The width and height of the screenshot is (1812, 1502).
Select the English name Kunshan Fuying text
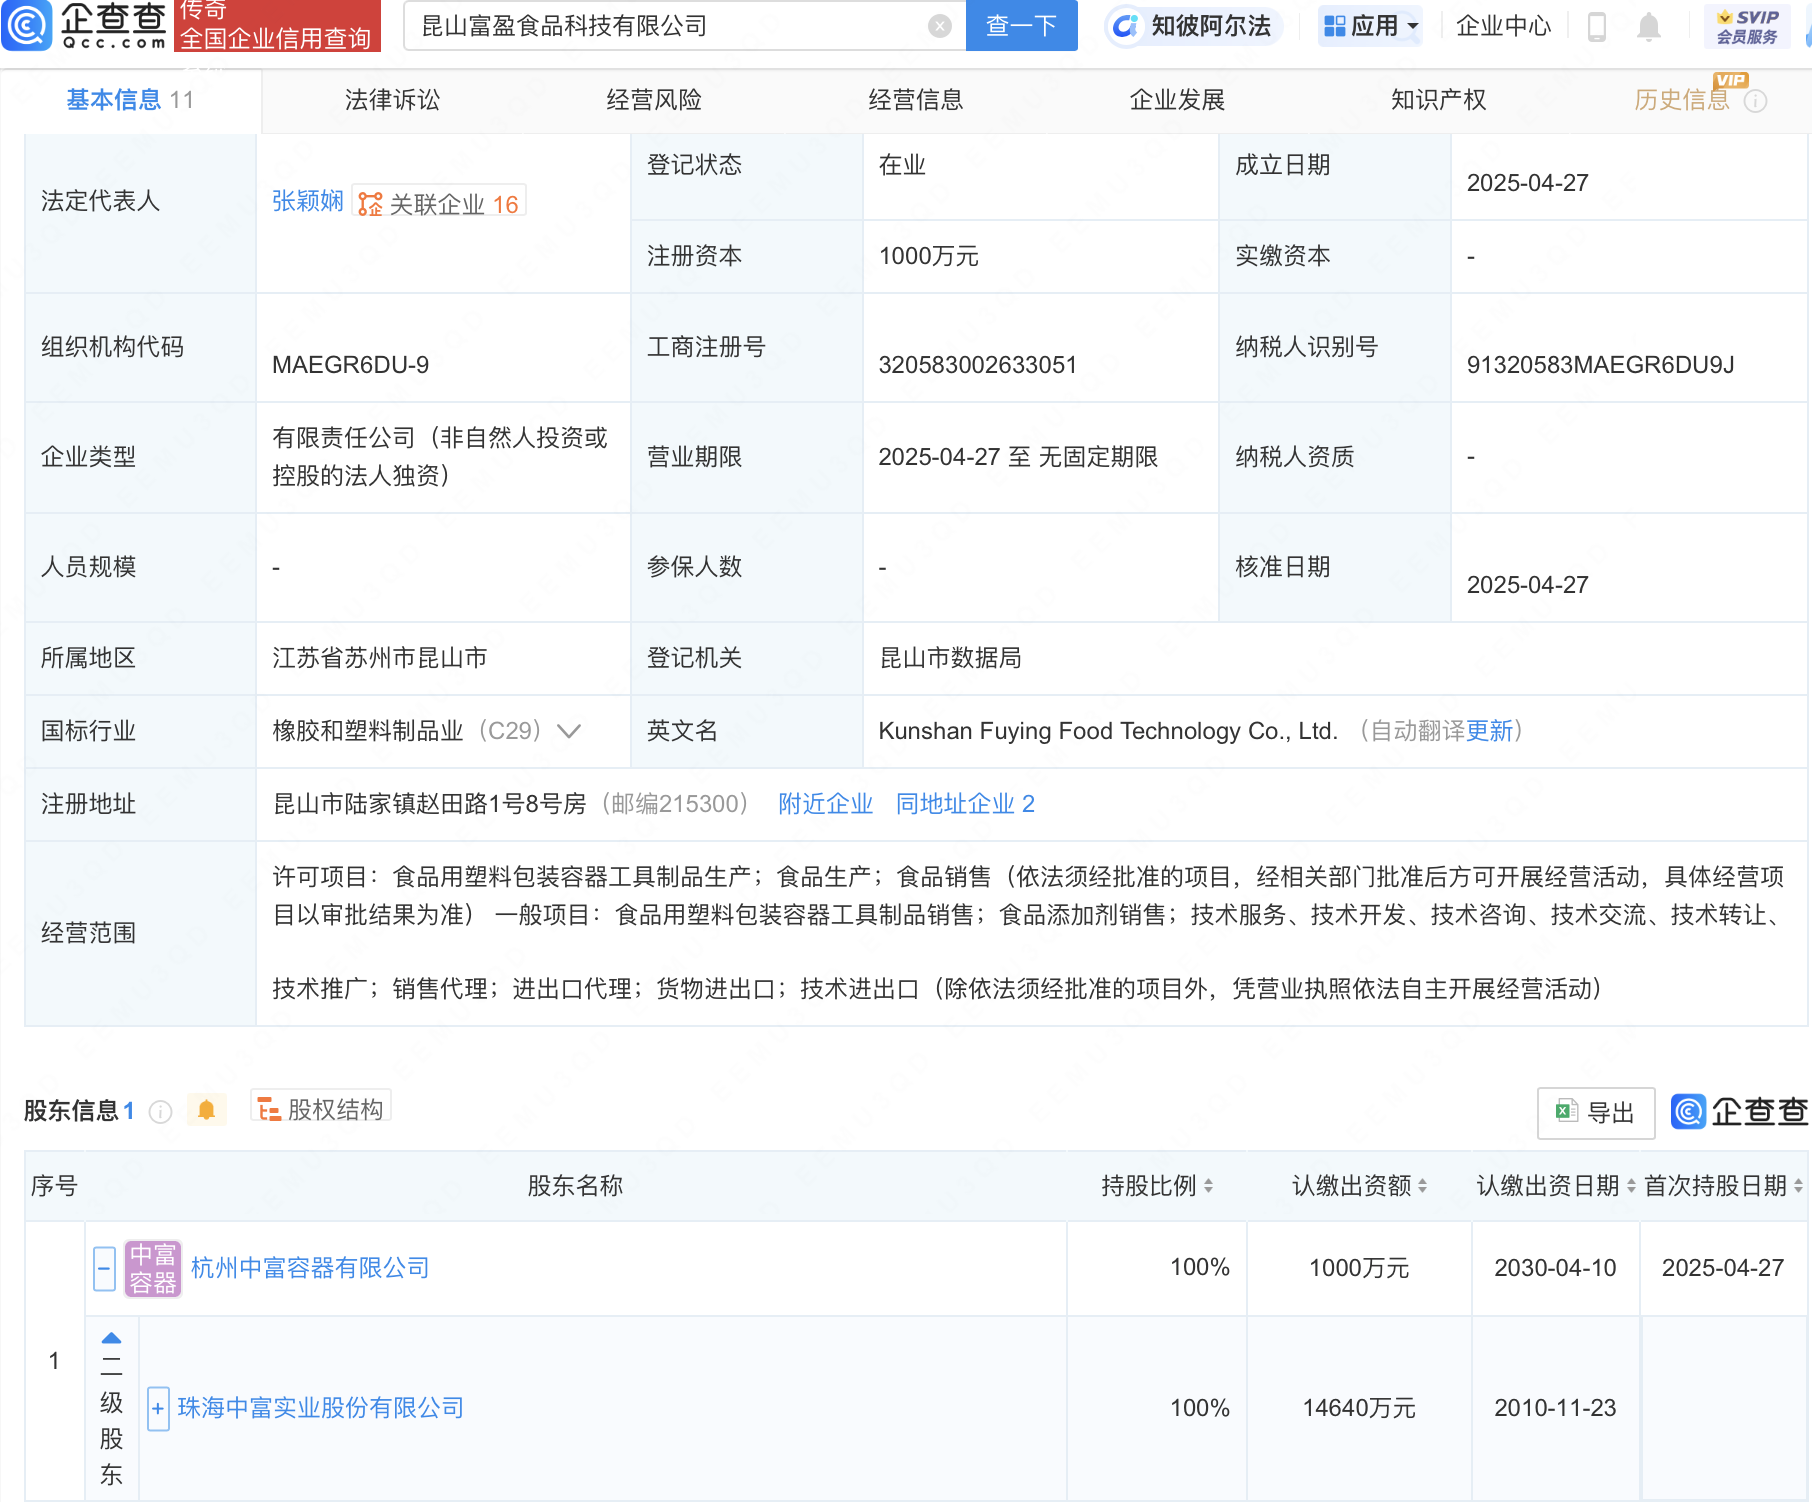1107,731
